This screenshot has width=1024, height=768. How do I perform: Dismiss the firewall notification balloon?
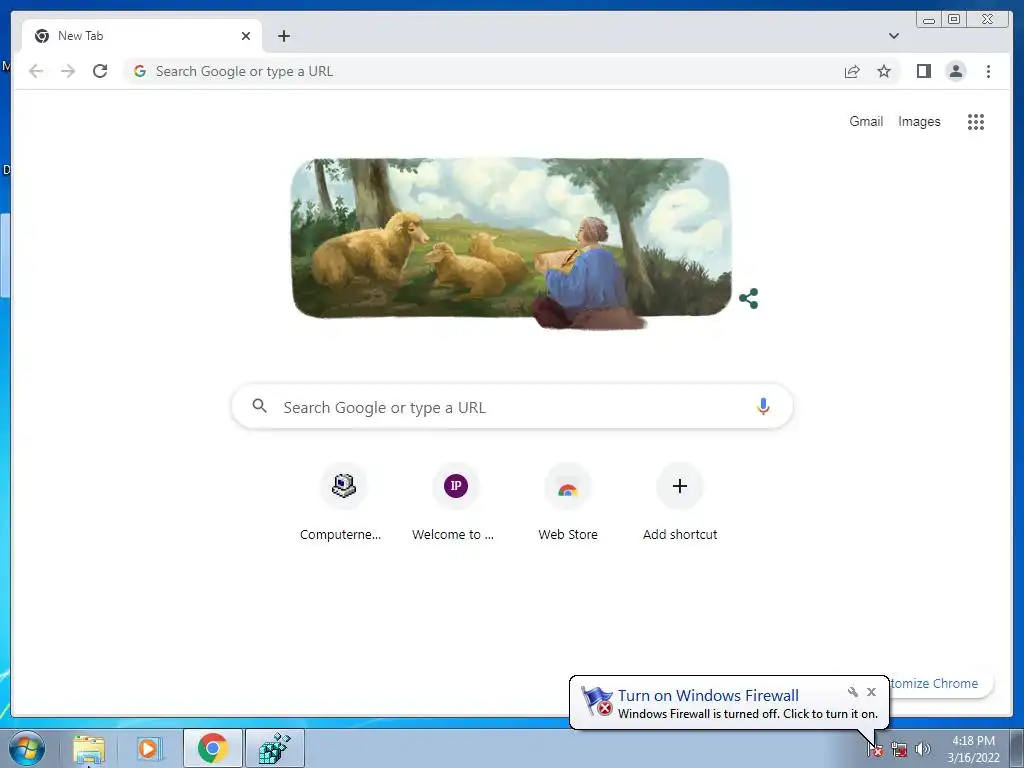point(871,692)
